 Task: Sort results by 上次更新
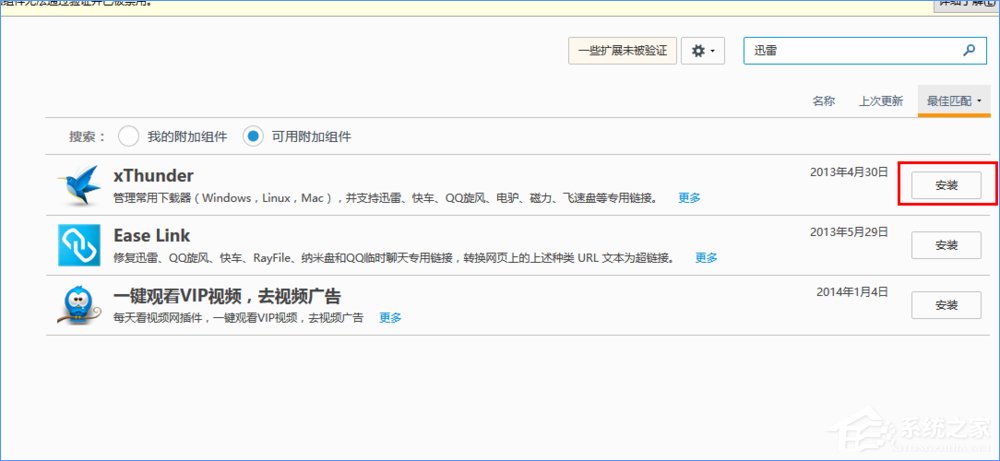pos(880,101)
